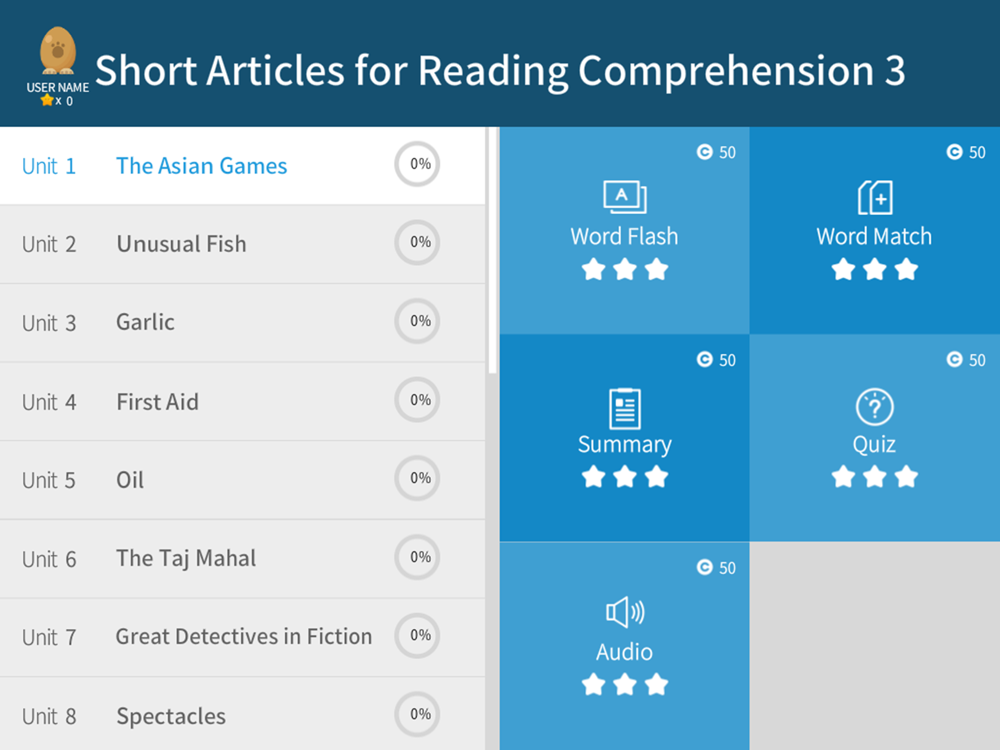Click the coin icon on Quiz tile

coord(954,360)
